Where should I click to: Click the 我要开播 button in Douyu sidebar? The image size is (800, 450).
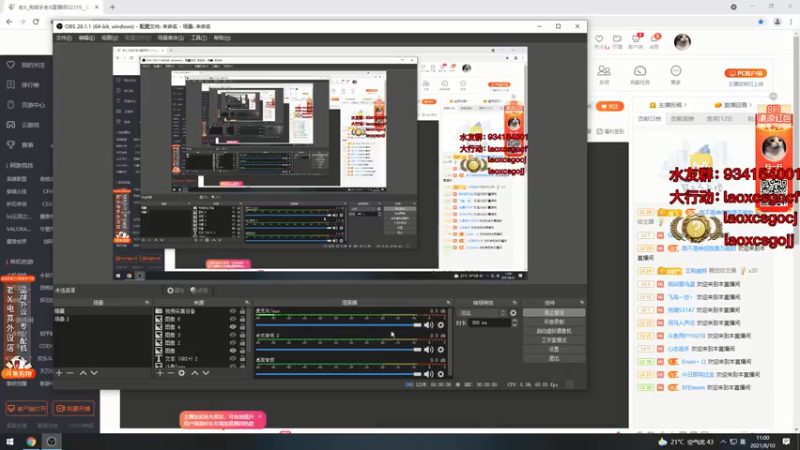[x=73, y=409]
